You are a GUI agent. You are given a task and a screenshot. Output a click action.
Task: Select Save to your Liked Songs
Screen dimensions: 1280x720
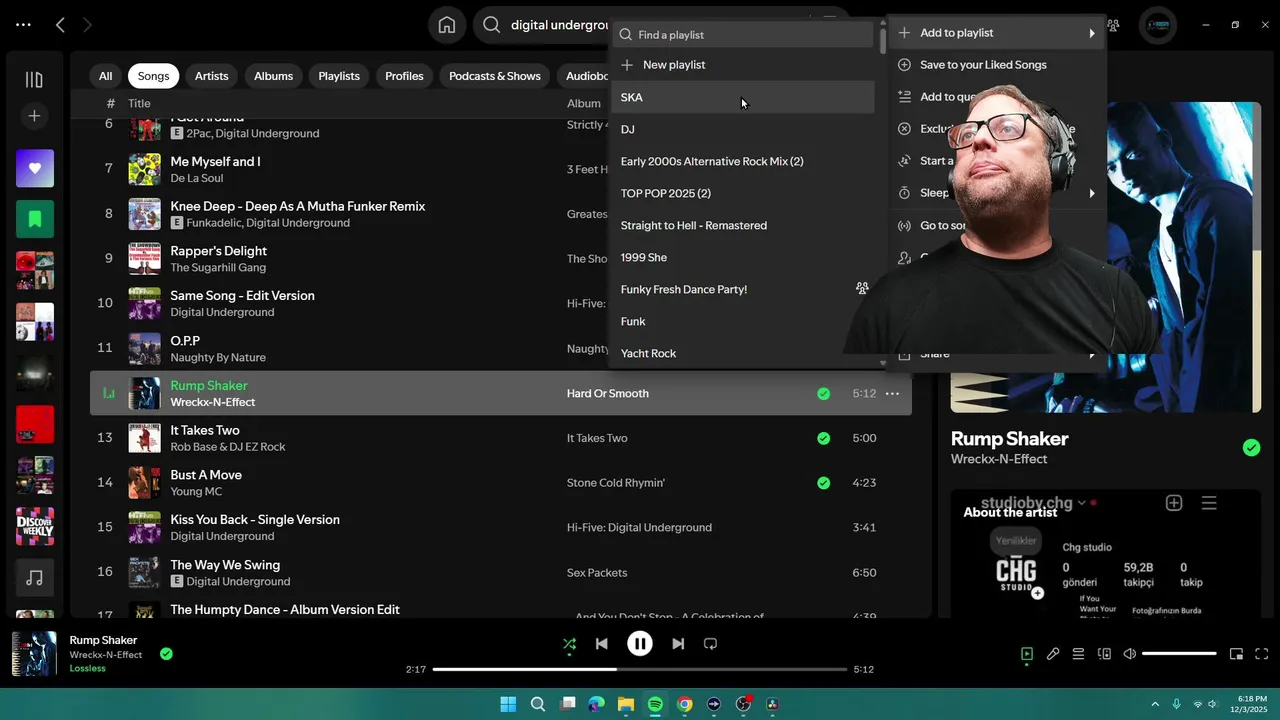pyautogui.click(x=997, y=65)
